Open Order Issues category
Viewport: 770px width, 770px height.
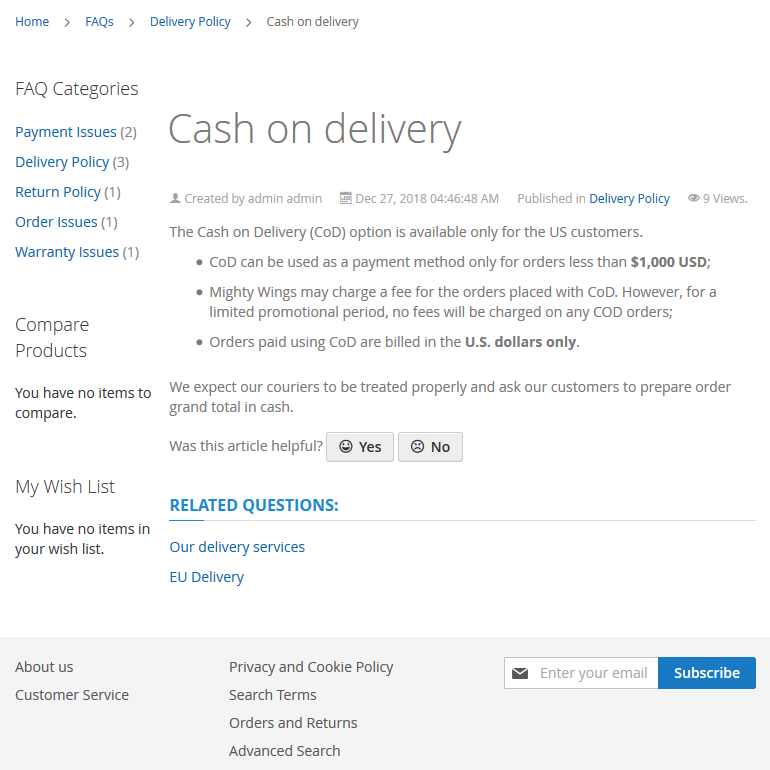[x=56, y=222]
